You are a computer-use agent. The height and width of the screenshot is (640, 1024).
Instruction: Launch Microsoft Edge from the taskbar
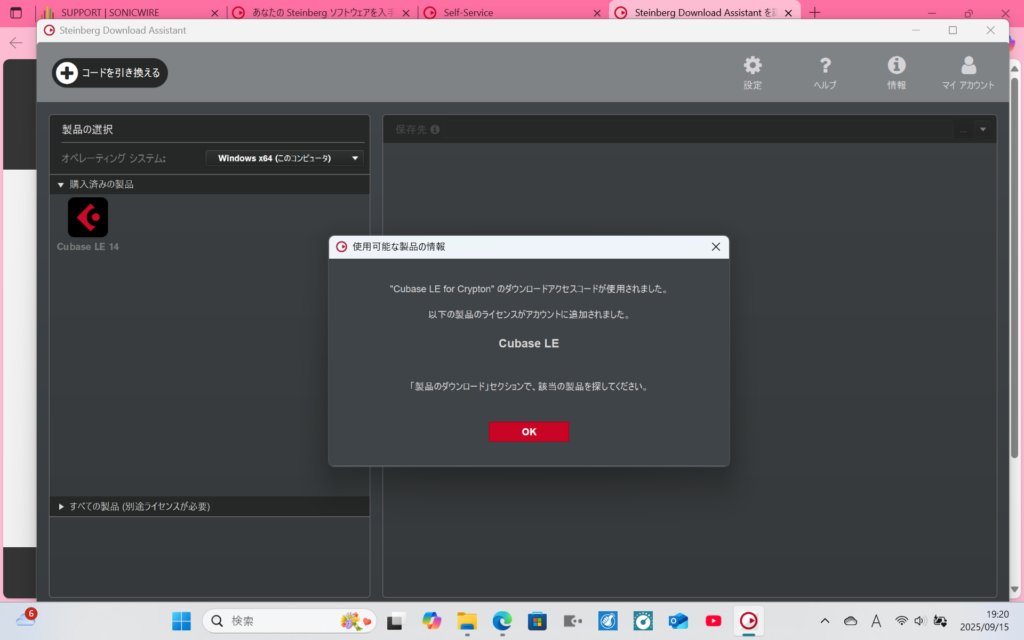click(x=502, y=621)
